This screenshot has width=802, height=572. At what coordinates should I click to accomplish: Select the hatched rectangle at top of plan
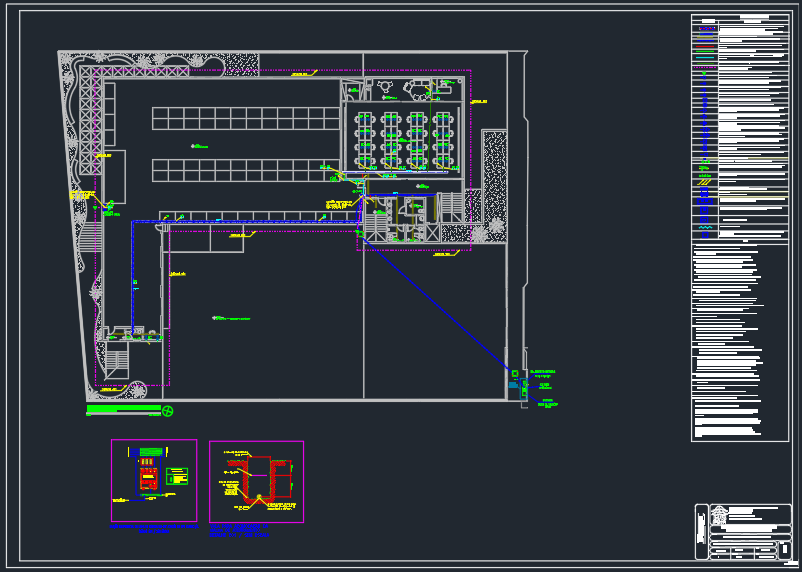click(241, 64)
